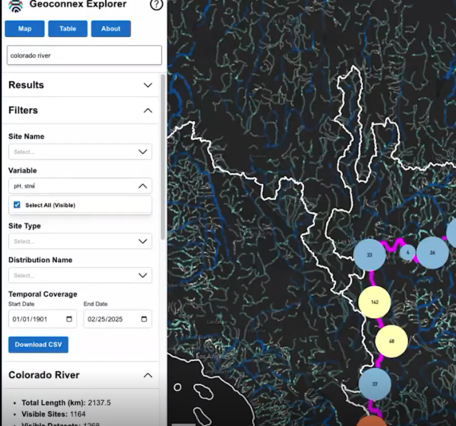The height and width of the screenshot is (426, 456).
Task: Click the small cluster marker labeled 4
Action: 407,252
